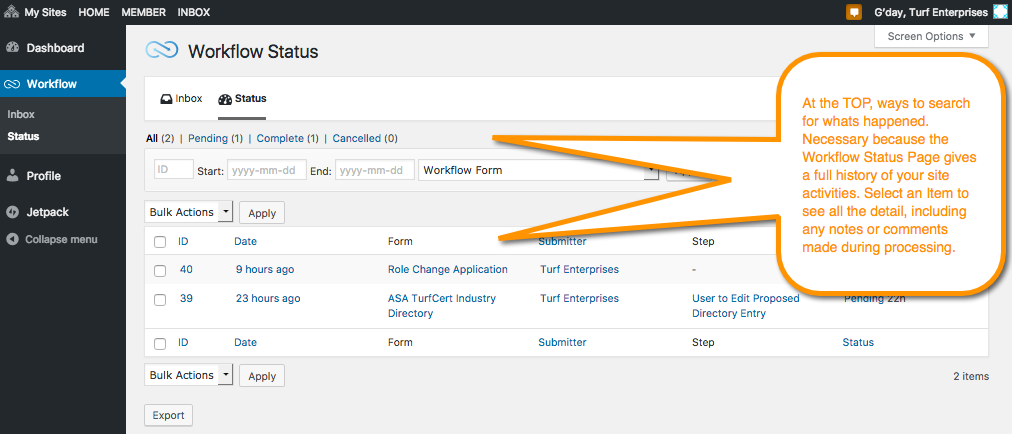
Task: Open the 9 hours ago entry date
Action: 265,269
